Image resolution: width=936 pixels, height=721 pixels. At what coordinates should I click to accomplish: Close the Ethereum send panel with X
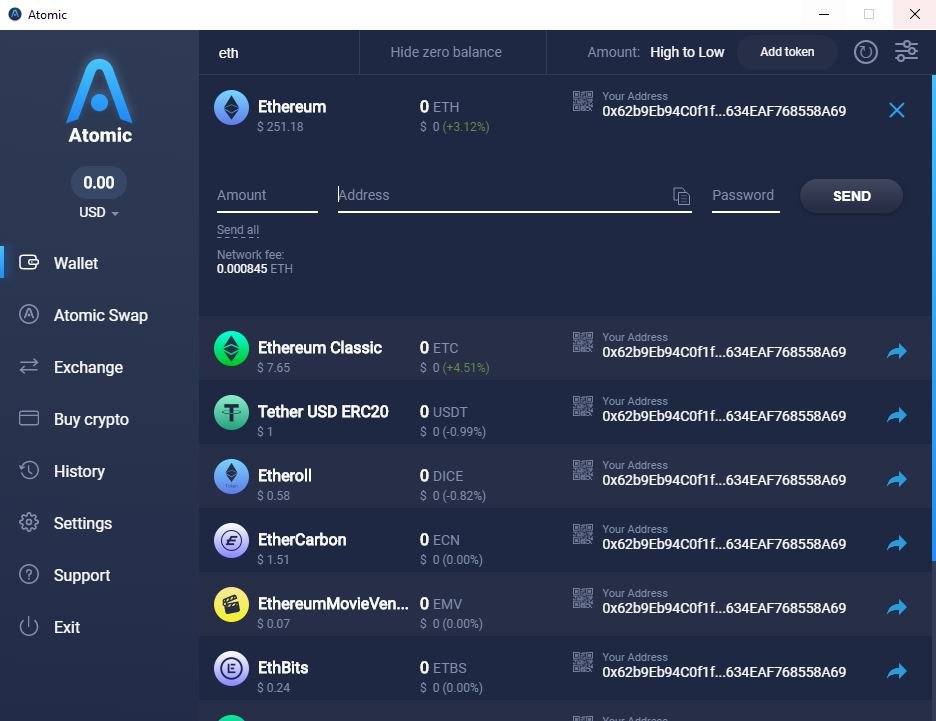[896, 110]
